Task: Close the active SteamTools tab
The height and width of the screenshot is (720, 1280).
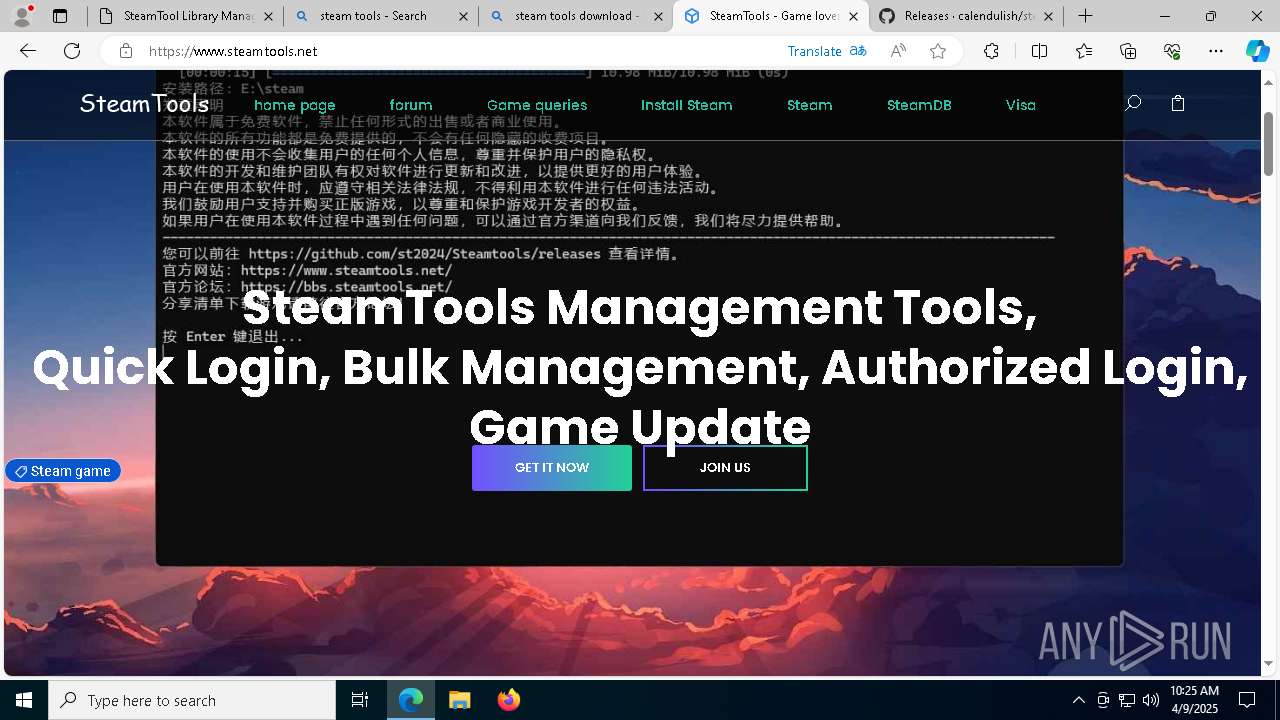Action: (853, 16)
